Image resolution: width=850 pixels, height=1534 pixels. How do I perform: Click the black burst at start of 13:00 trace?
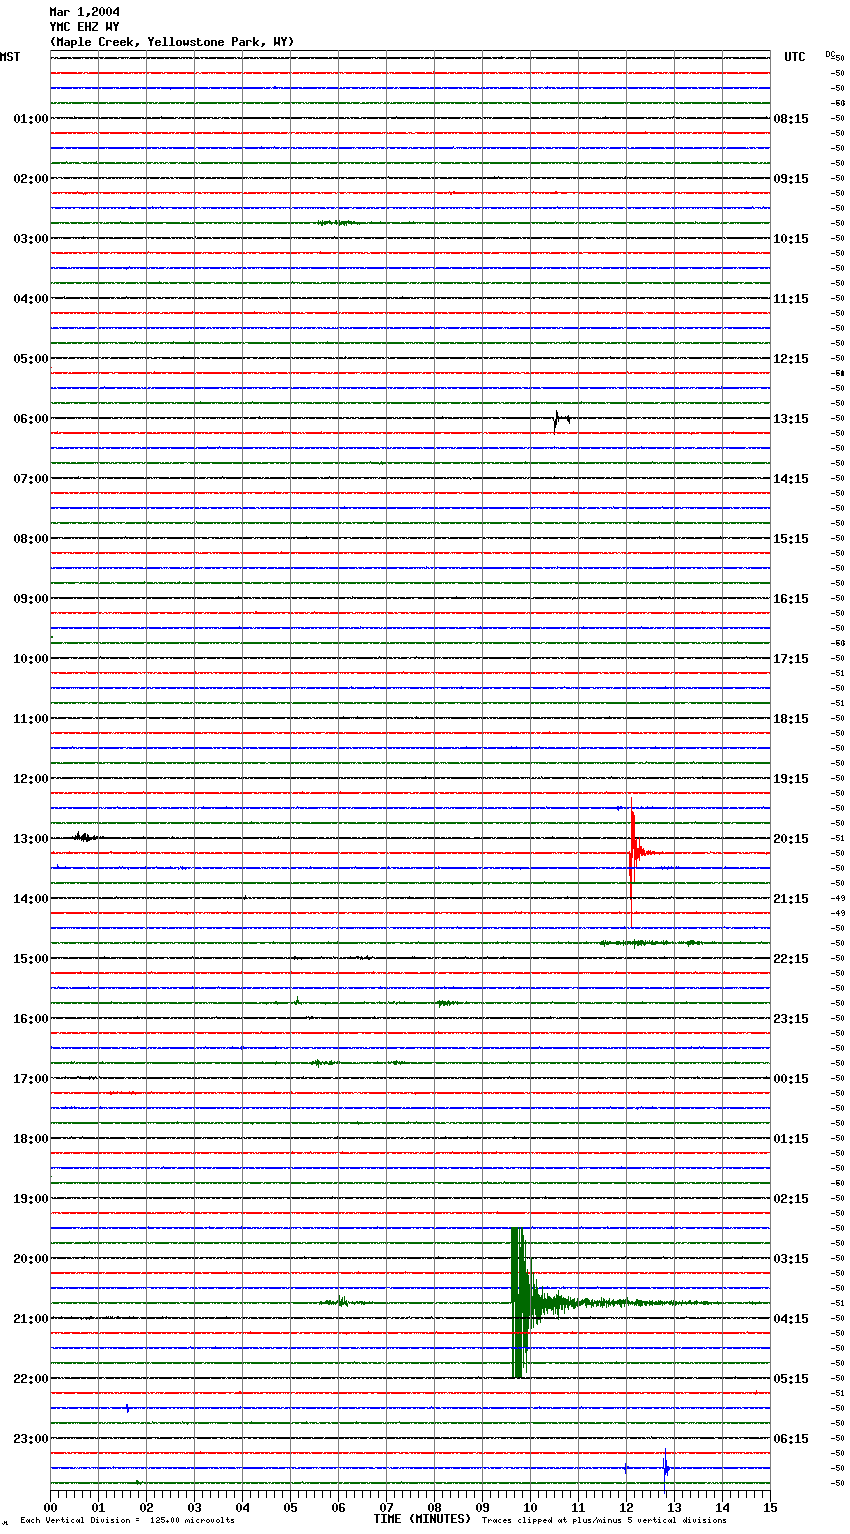86,837
